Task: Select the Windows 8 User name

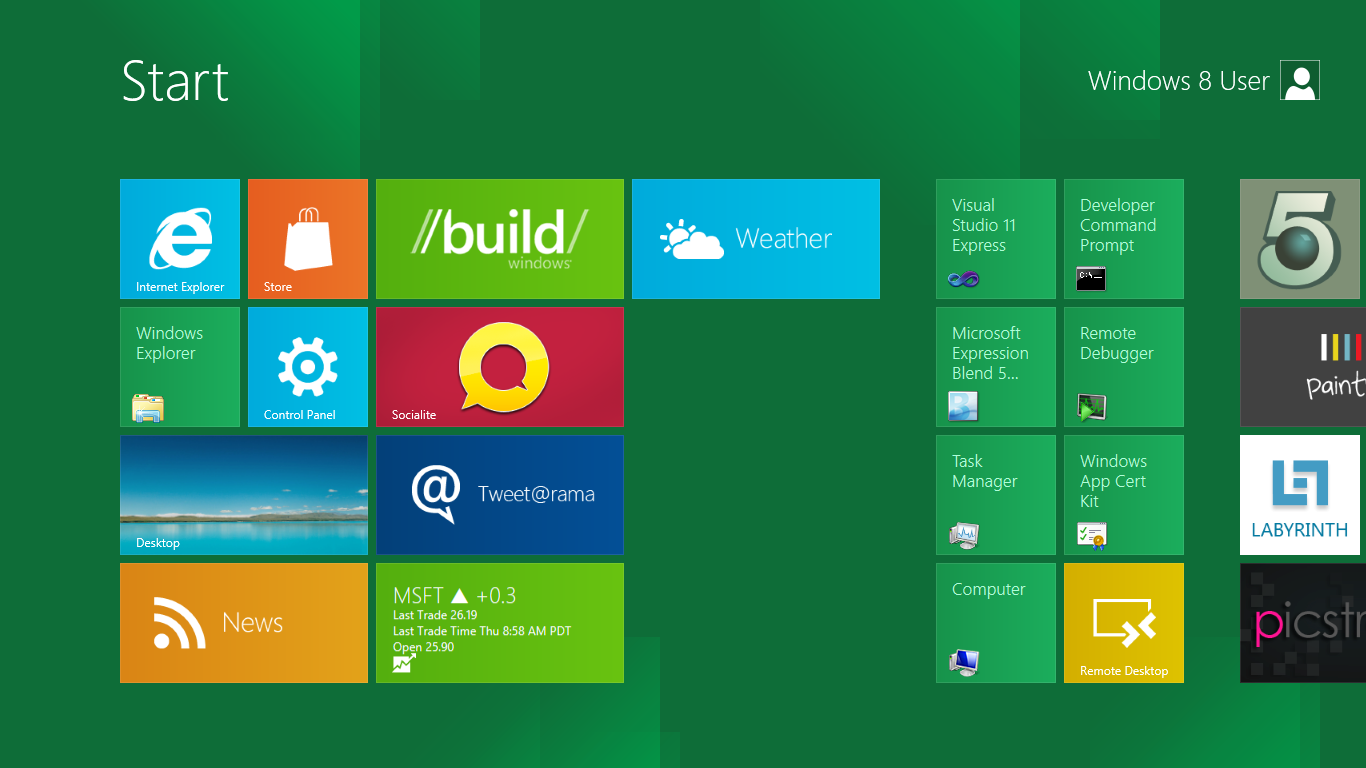Action: pos(1179,81)
